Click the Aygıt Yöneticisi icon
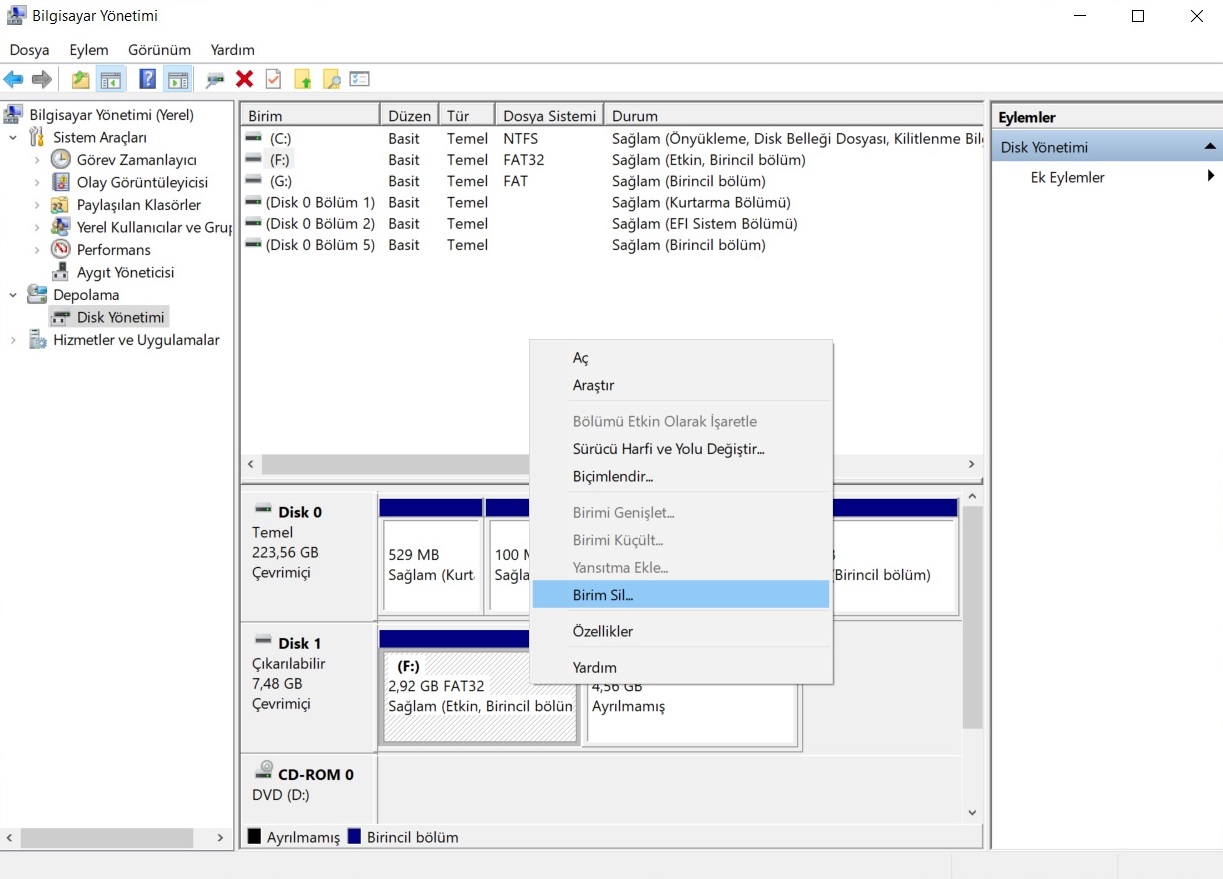 click(61, 272)
